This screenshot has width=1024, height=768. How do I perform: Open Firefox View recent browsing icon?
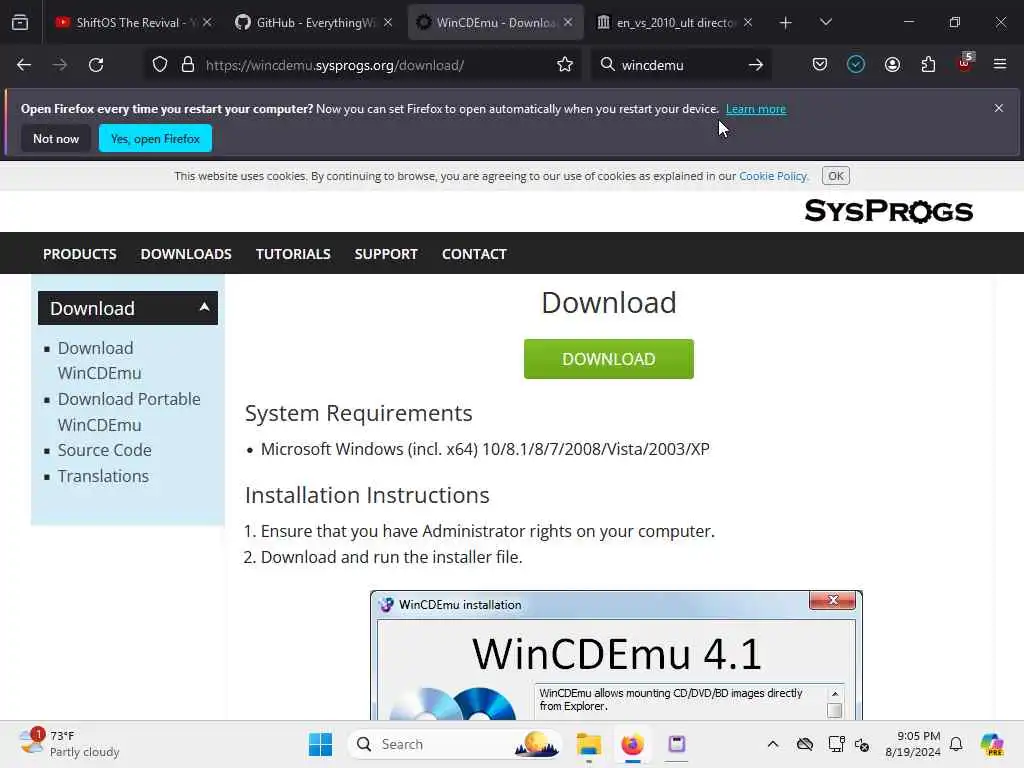point(20,22)
